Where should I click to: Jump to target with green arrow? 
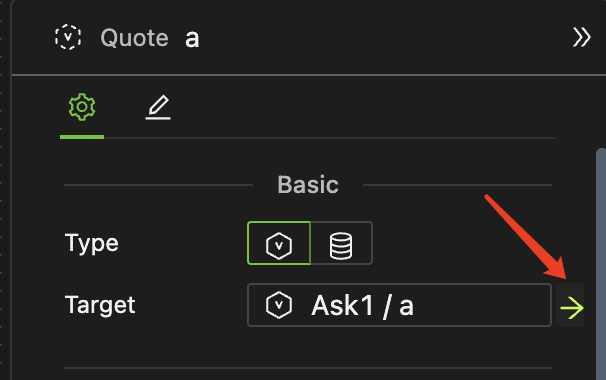pyautogui.click(x=571, y=308)
